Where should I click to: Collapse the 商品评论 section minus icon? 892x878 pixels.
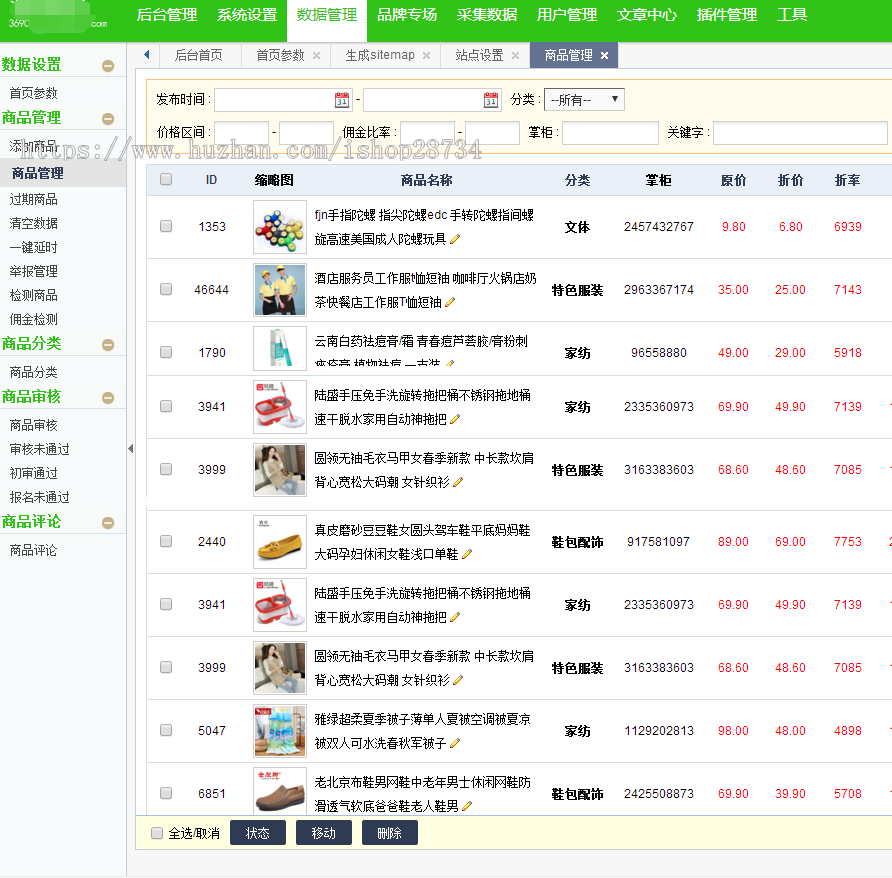coord(108,521)
